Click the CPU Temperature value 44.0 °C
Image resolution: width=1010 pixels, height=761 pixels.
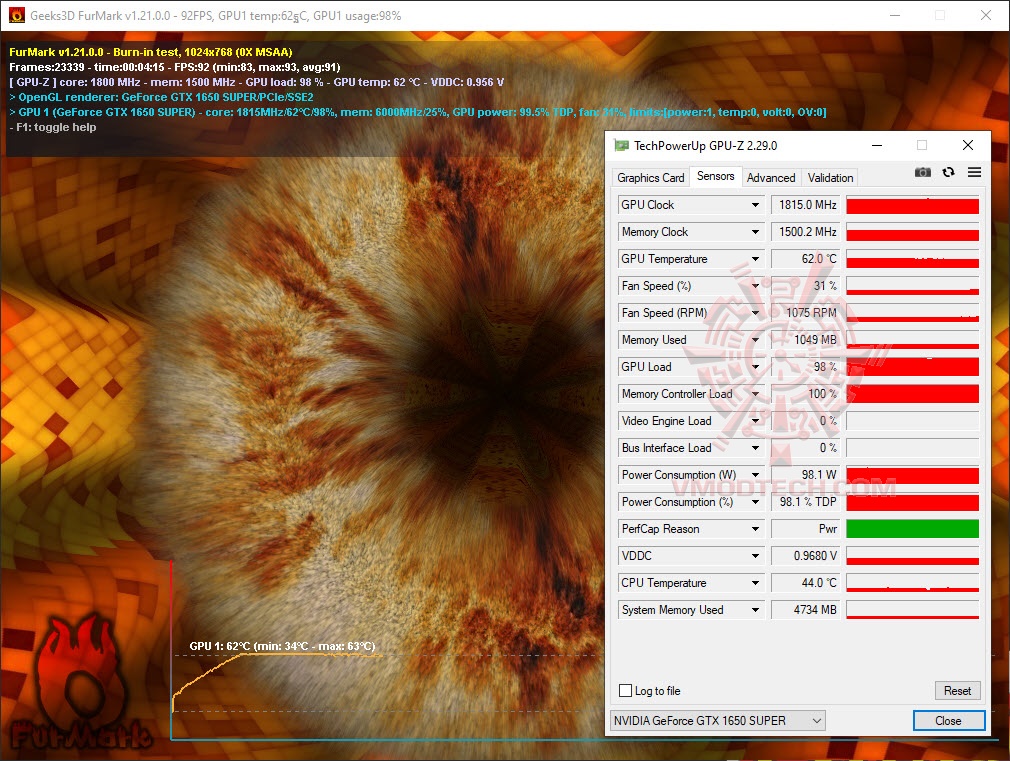coord(806,583)
